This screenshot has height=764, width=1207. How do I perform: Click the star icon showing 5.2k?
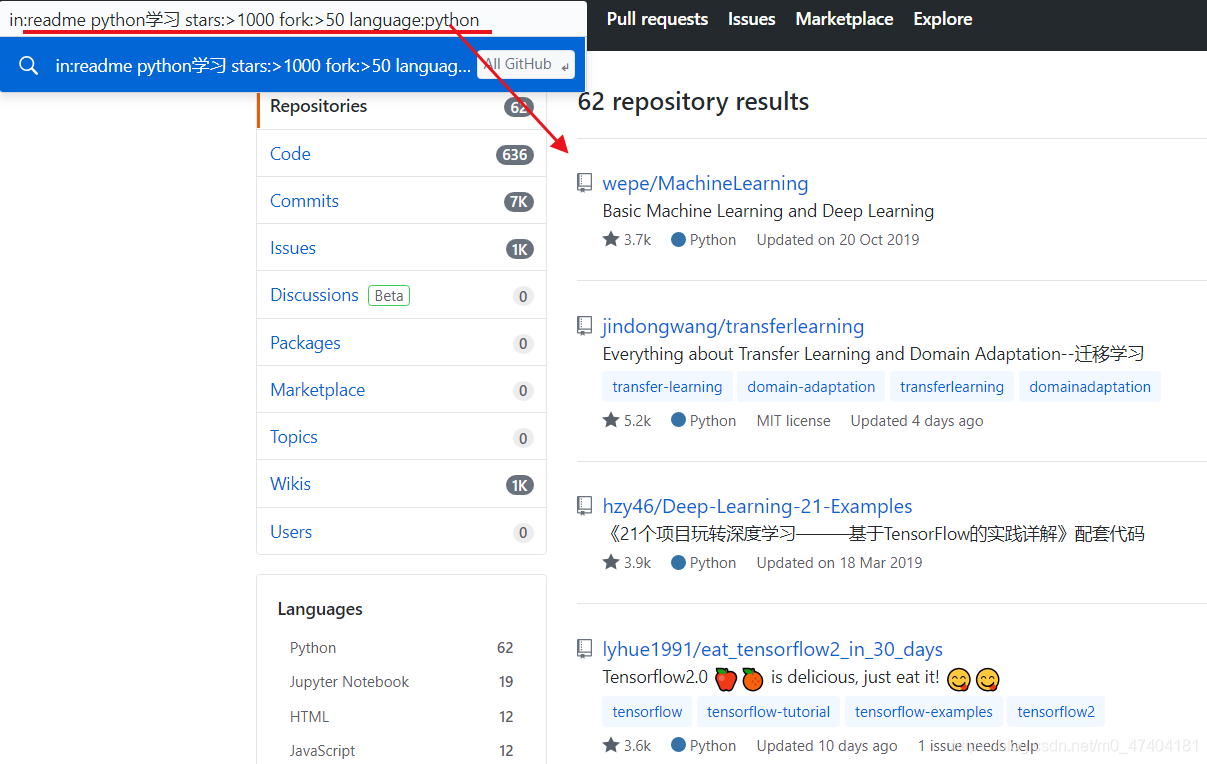(x=610, y=419)
